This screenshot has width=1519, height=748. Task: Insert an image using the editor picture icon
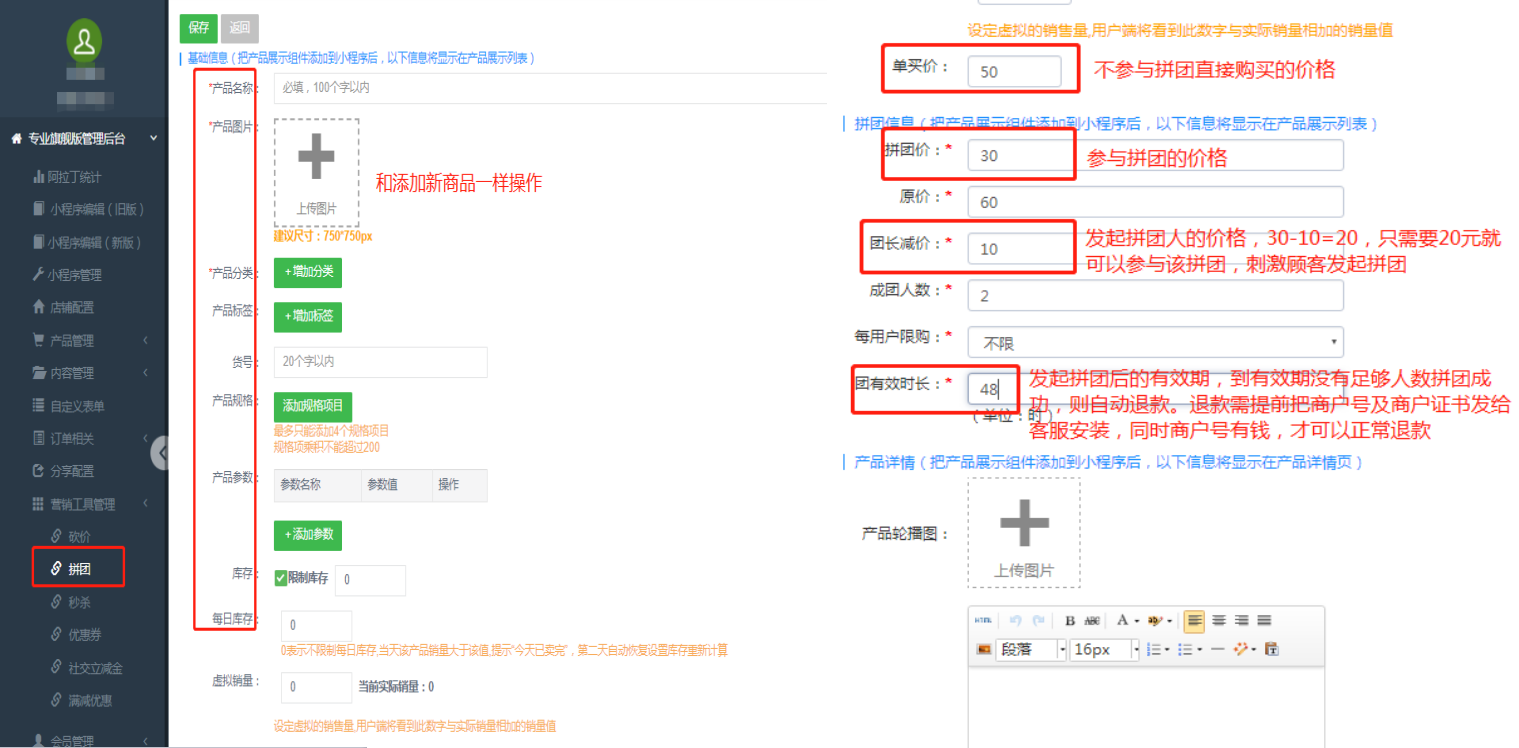984,650
